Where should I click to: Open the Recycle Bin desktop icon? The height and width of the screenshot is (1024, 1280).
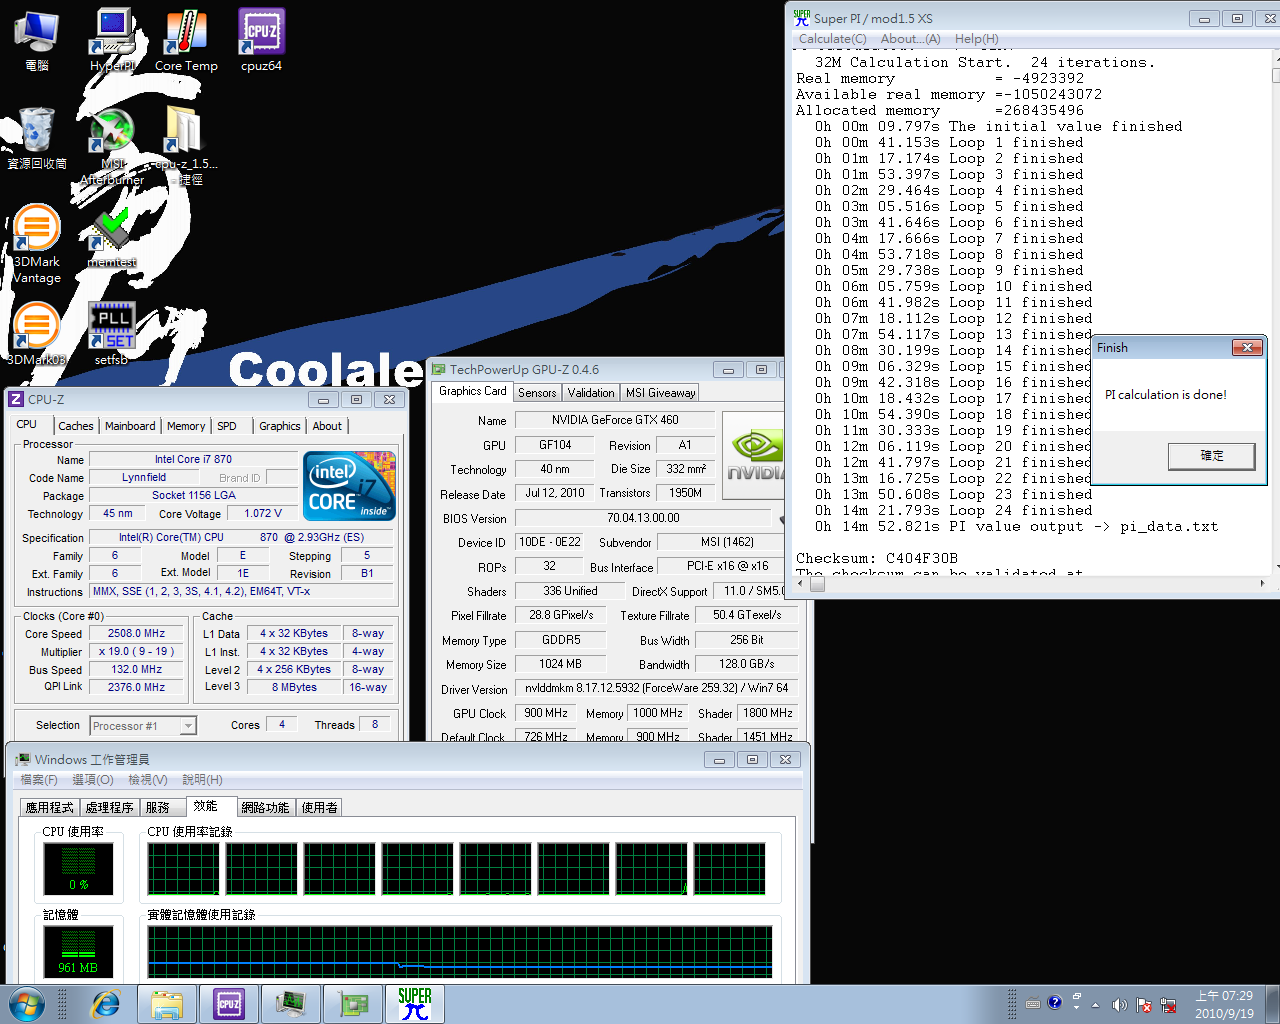tap(36, 138)
